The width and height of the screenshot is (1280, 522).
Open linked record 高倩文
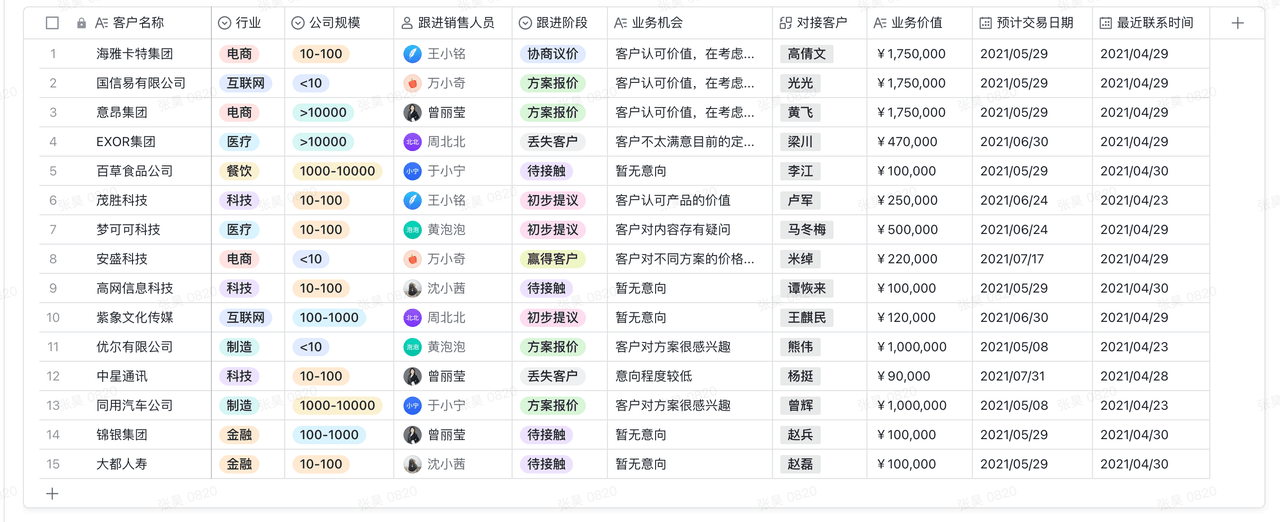tap(807, 54)
